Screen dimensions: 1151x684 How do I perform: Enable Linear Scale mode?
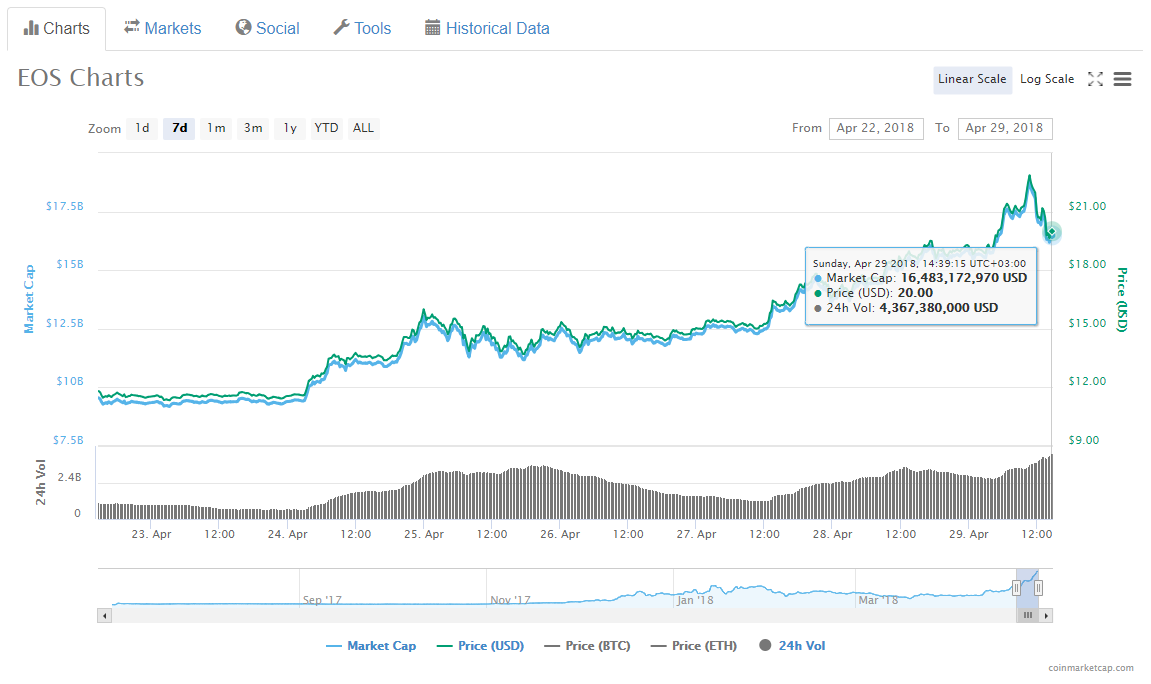(x=971, y=78)
